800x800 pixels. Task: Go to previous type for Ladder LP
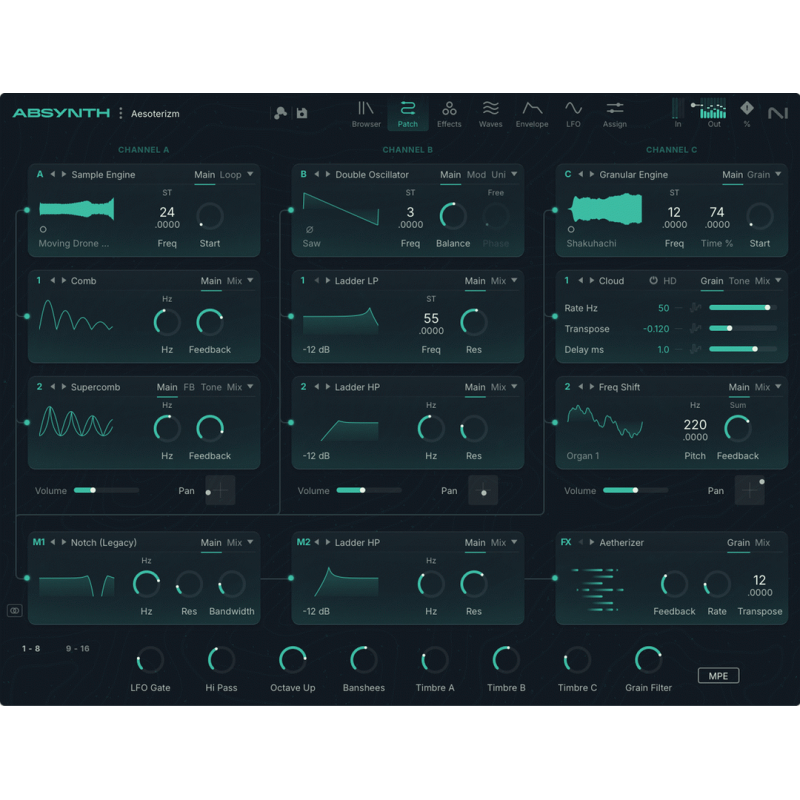(x=316, y=281)
